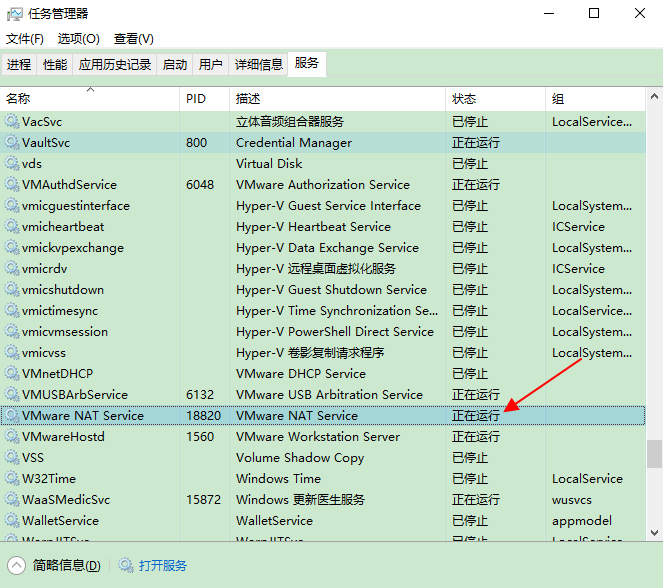Click the gear icon beside VacSvc
This screenshot has width=663, height=588.
click(12, 121)
